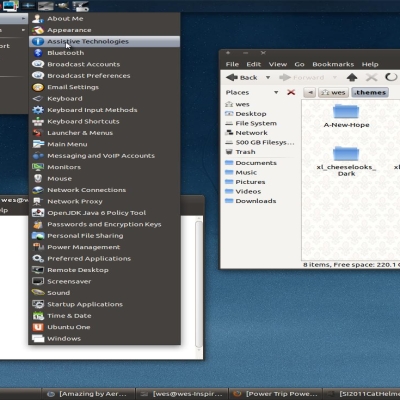
Task: Expand the Back history dropdown arrow
Action: pyautogui.click(x=268, y=78)
